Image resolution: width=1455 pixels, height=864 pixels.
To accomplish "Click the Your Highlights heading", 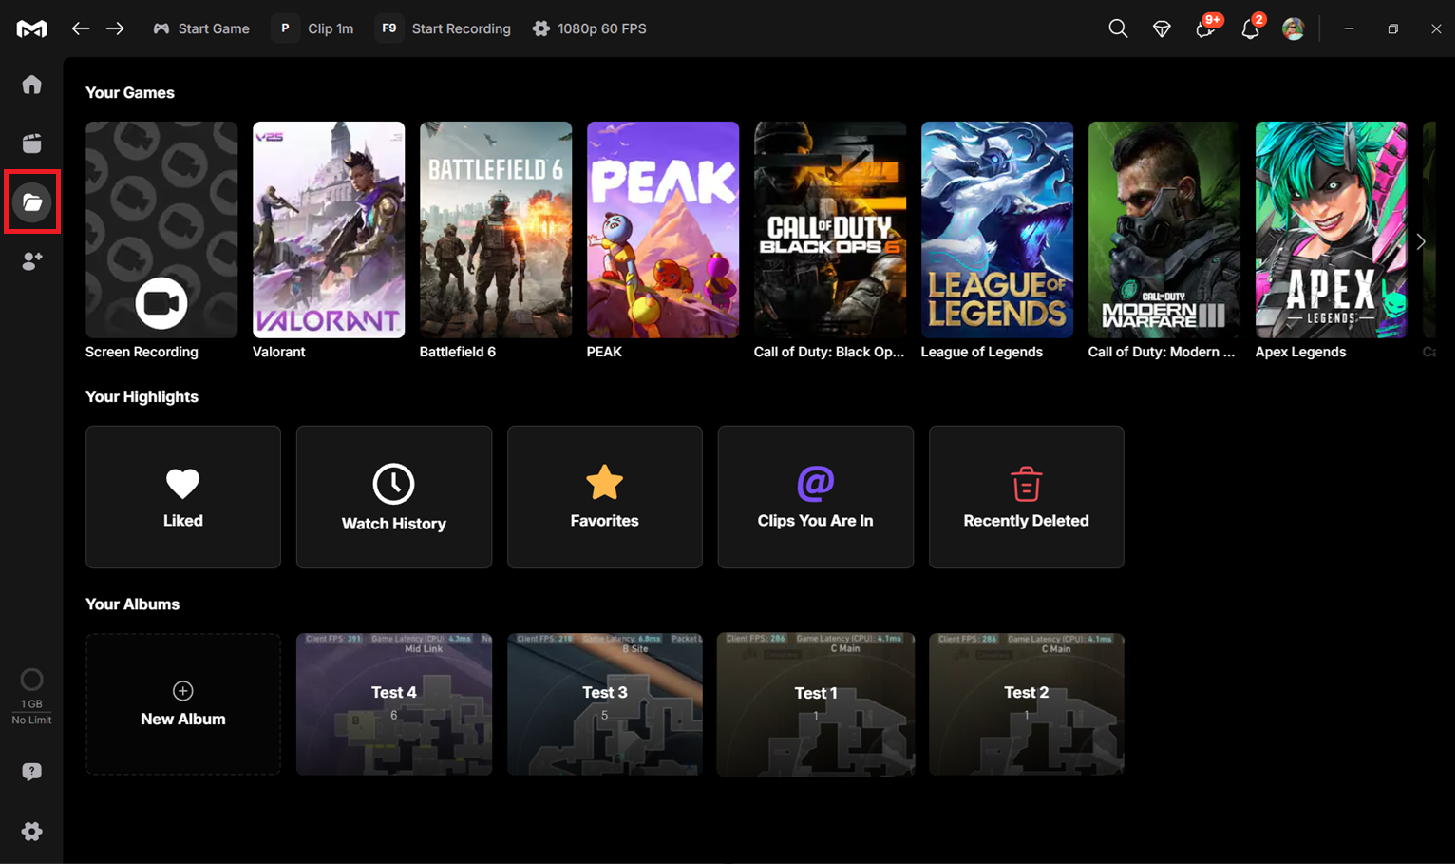I will point(142,397).
